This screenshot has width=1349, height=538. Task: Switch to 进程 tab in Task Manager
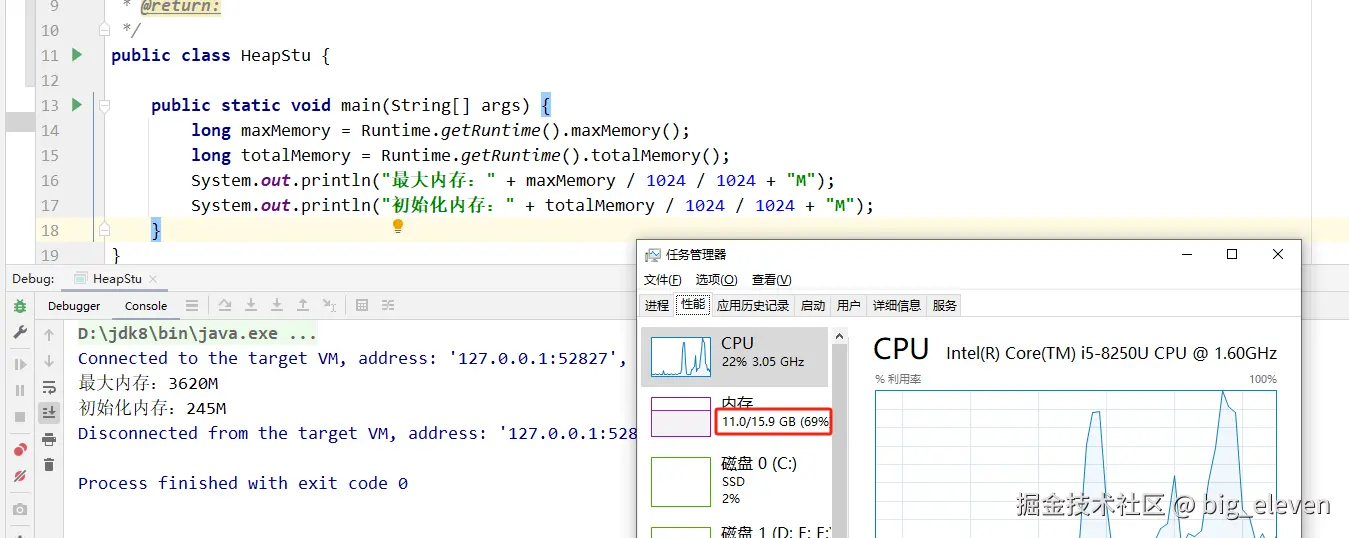tap(657, 305)
